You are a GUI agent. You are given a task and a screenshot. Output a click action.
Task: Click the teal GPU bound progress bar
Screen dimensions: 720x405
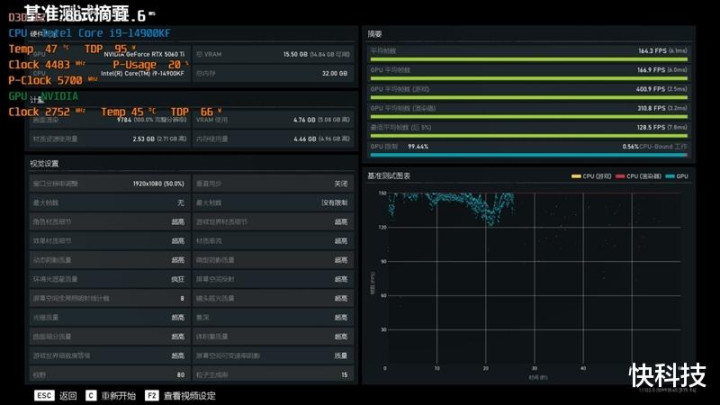[x=529, y=155]
